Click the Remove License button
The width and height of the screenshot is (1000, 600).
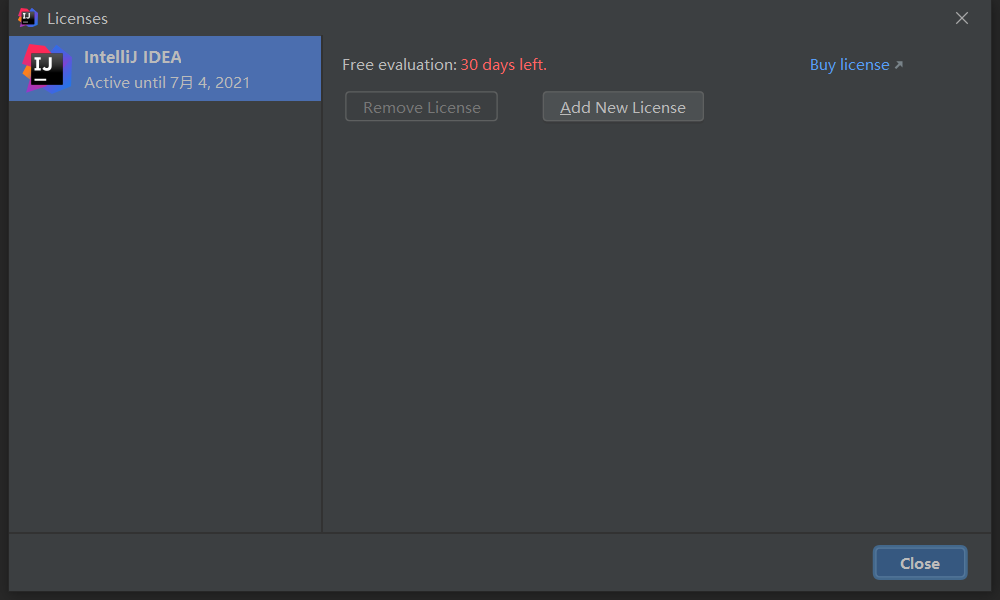[x=421, y=106]
